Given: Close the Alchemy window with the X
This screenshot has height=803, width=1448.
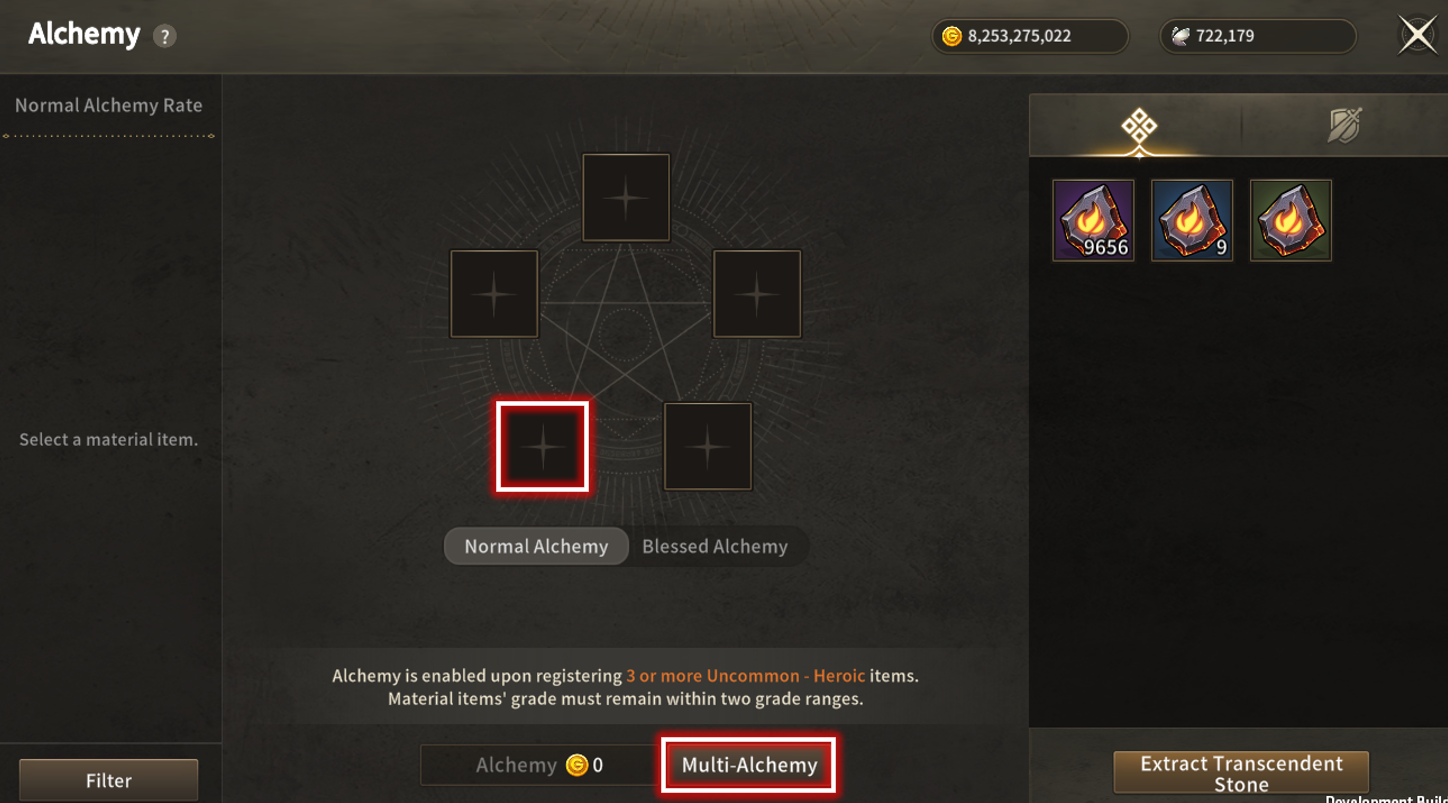Looking at the screenshot, I should (x=1417, y=35).
